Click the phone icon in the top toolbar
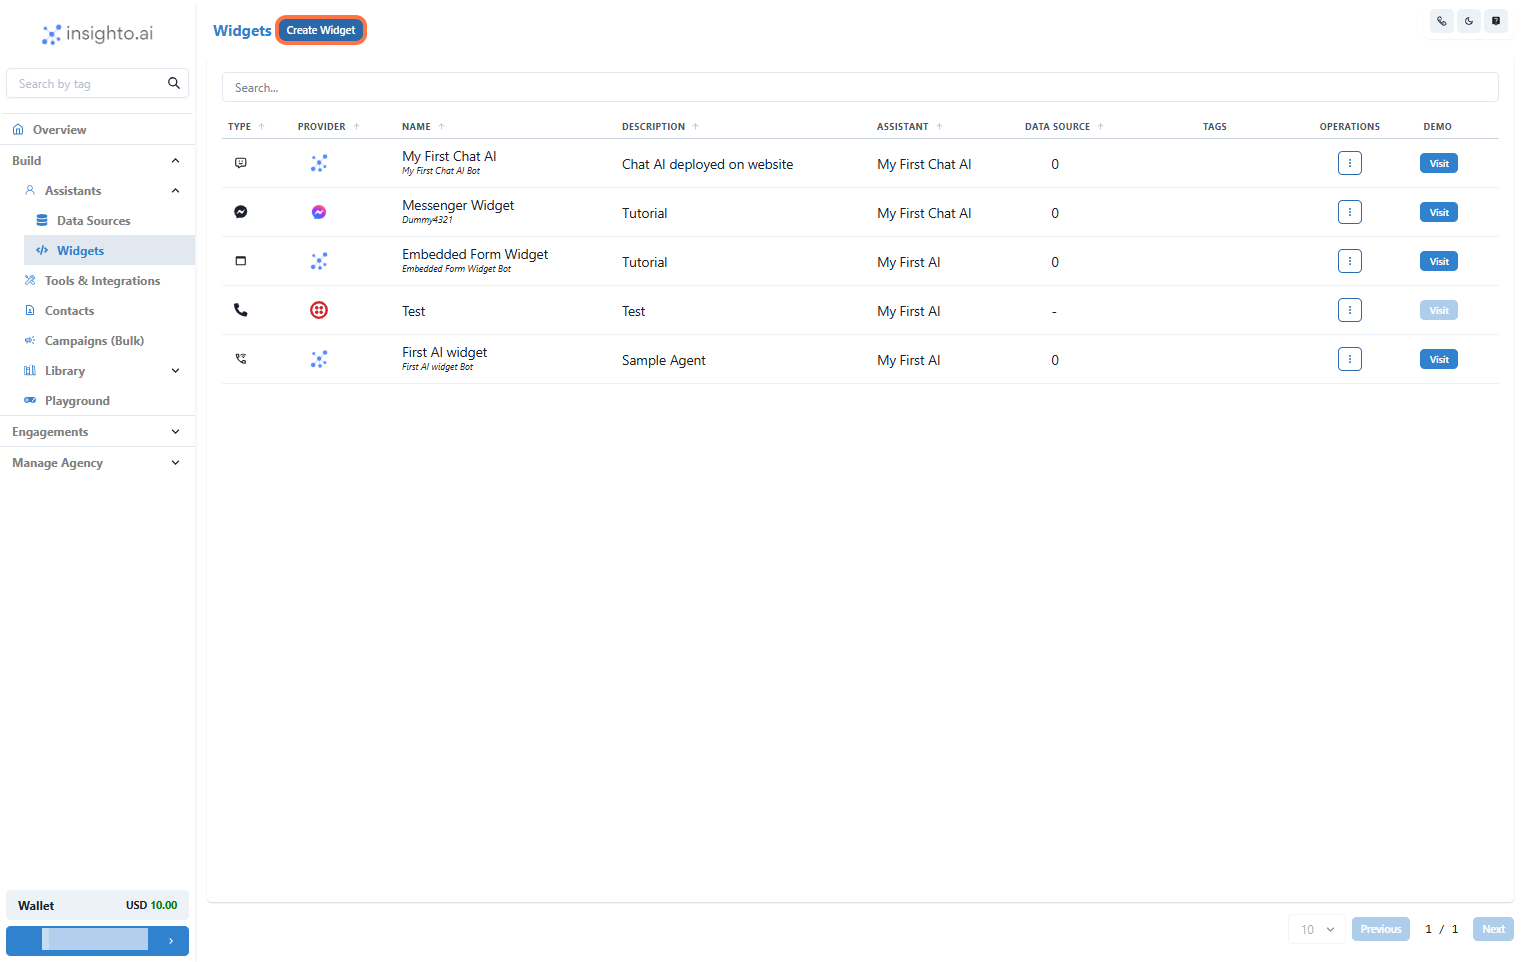This screenshot has width=1526, height=962. 1441,20
